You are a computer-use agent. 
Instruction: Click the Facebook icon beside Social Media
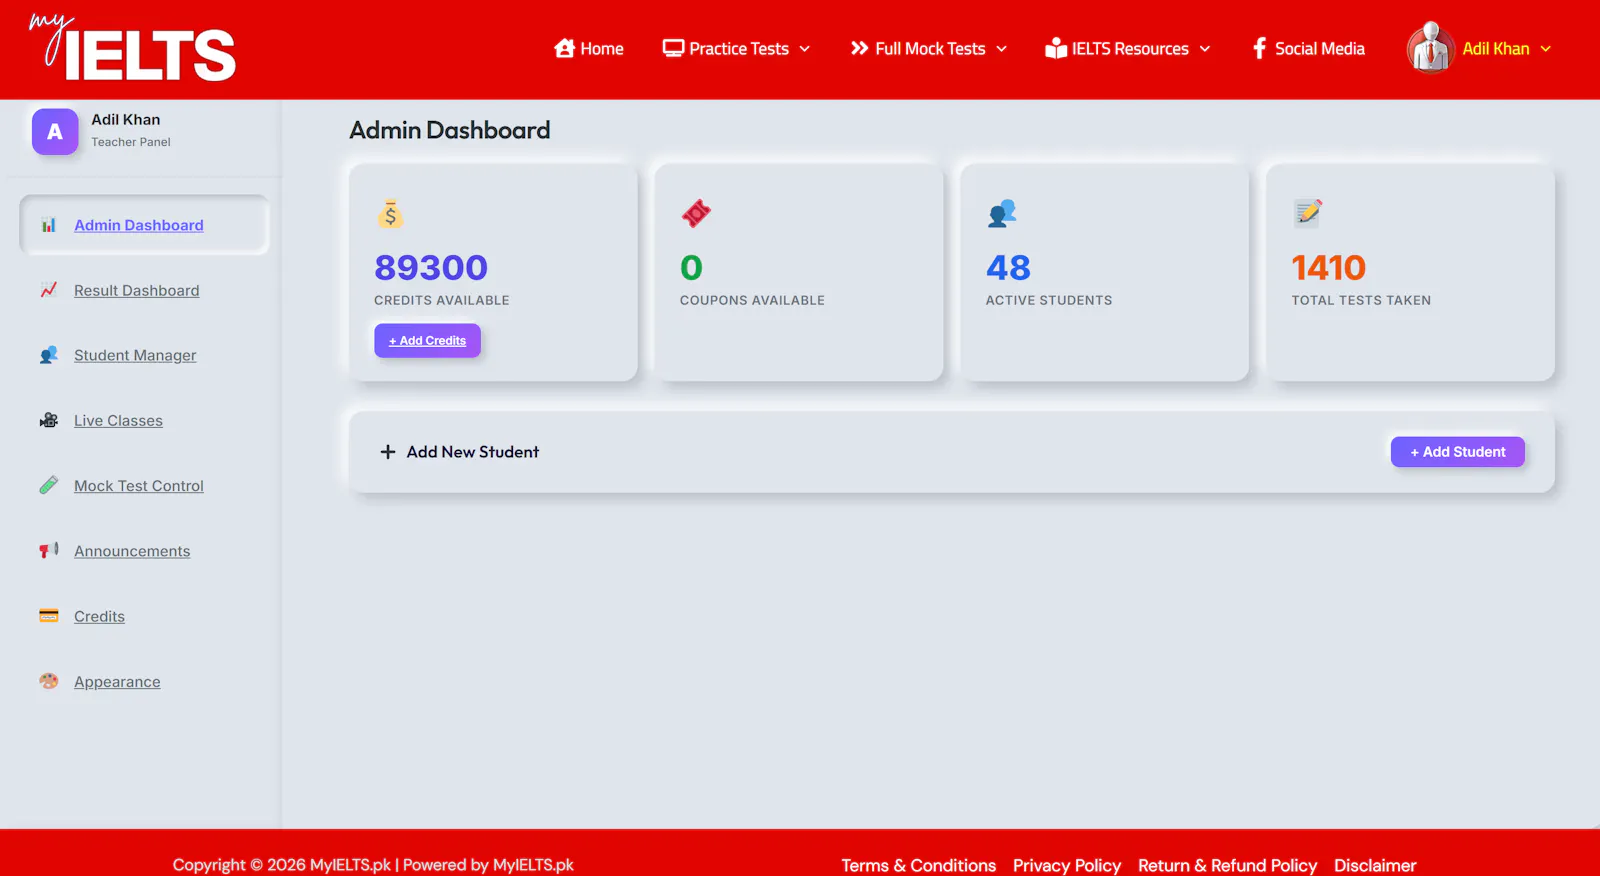pos(1259,48)
